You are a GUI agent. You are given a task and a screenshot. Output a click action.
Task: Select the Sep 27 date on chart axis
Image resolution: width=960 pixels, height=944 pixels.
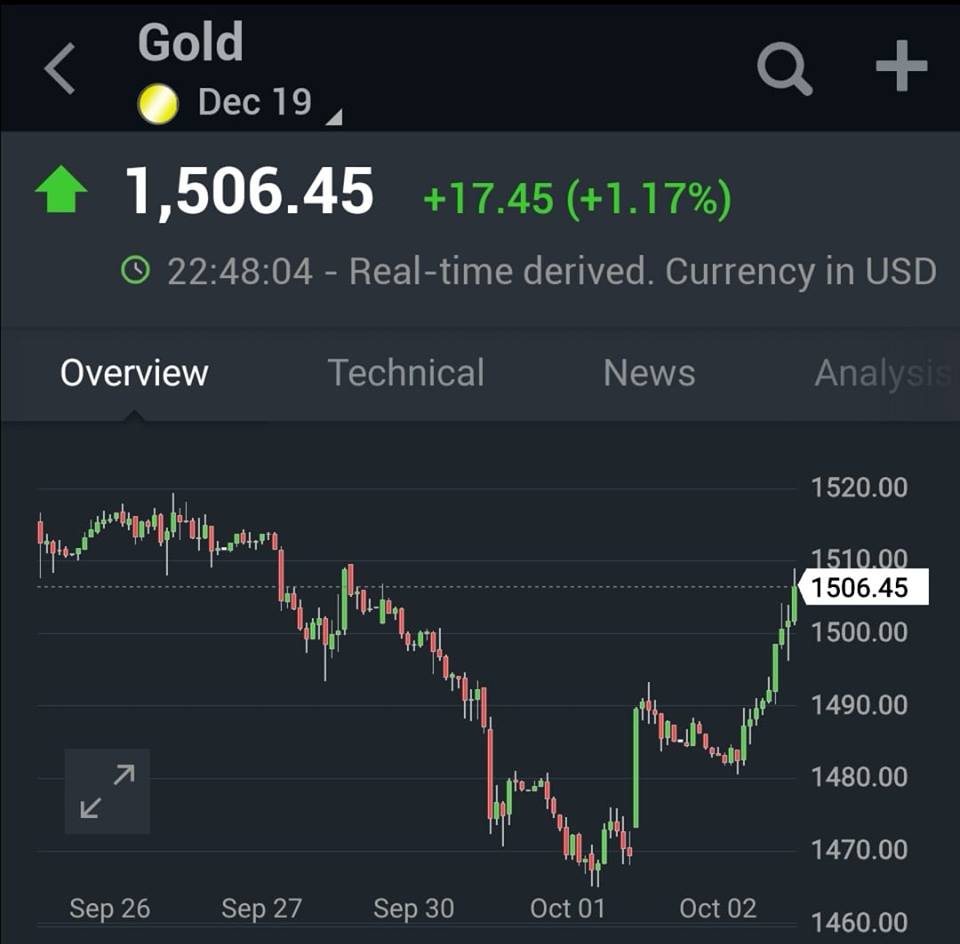(x=261, y=908)
